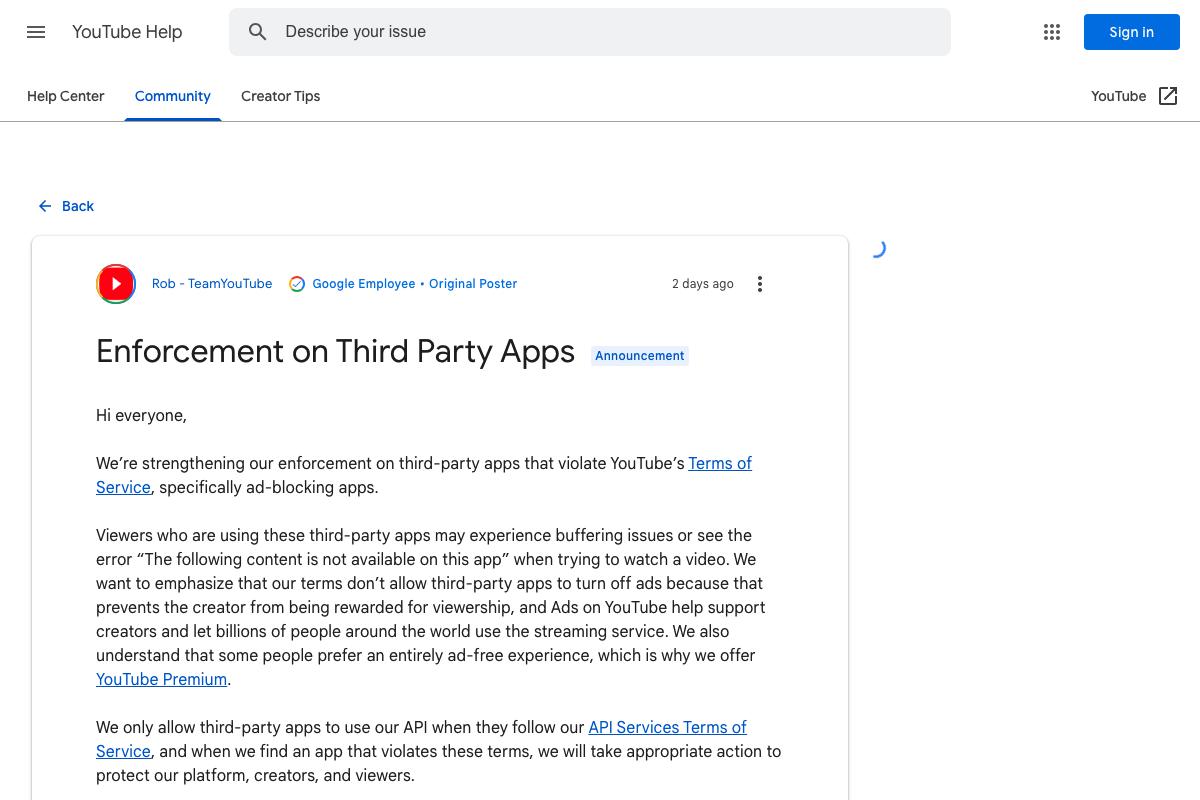
Task: Click the search magnifier icon
Action: point(258,32)
